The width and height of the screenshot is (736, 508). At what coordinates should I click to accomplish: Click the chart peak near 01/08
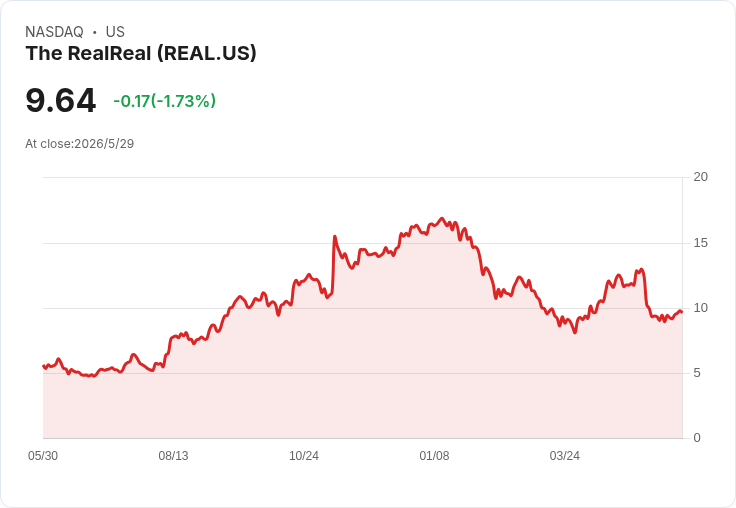441,218
